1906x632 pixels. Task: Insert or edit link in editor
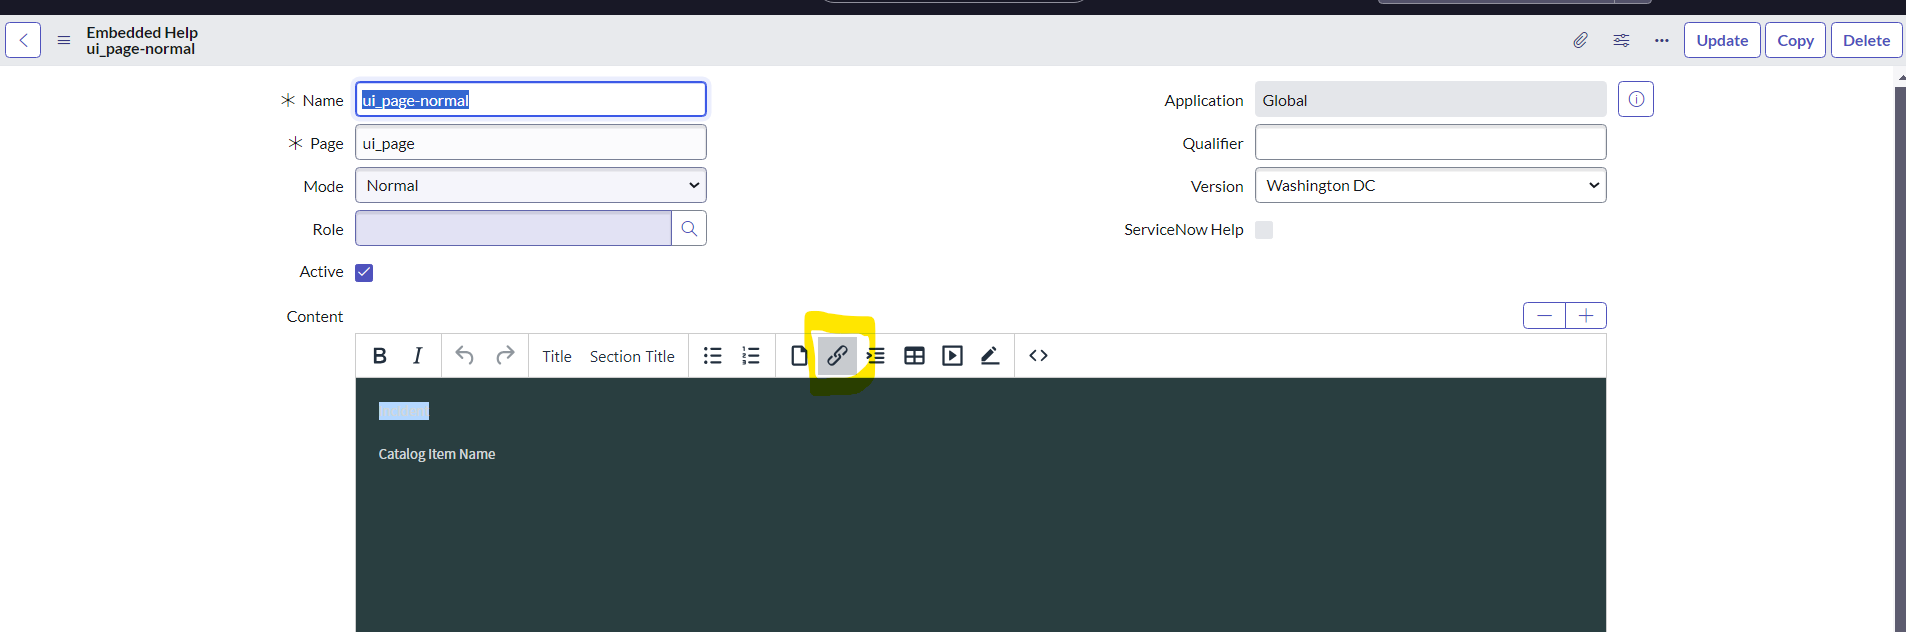[837, 356]
